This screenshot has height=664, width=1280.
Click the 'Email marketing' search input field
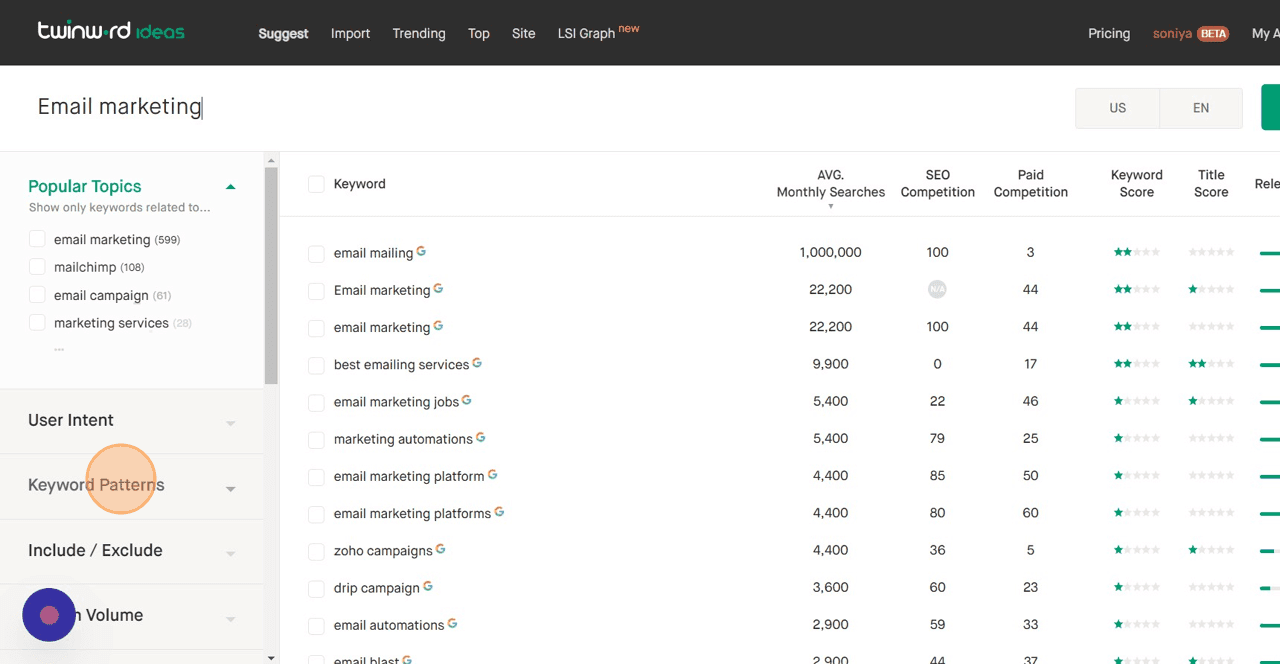[x=119, y=106]
